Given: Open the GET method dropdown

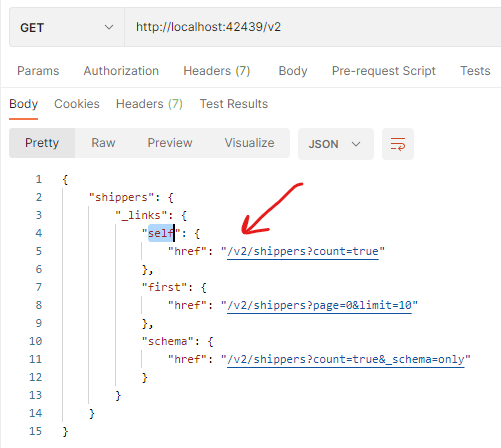Looking at the screenshot, I should pyautogui.click(x=67, y=27).
